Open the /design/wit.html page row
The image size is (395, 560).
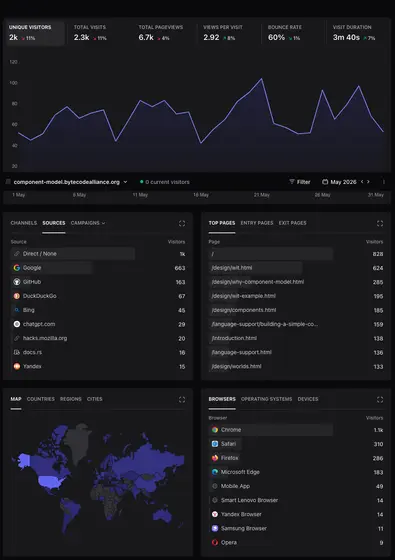(x=296, y=268)
